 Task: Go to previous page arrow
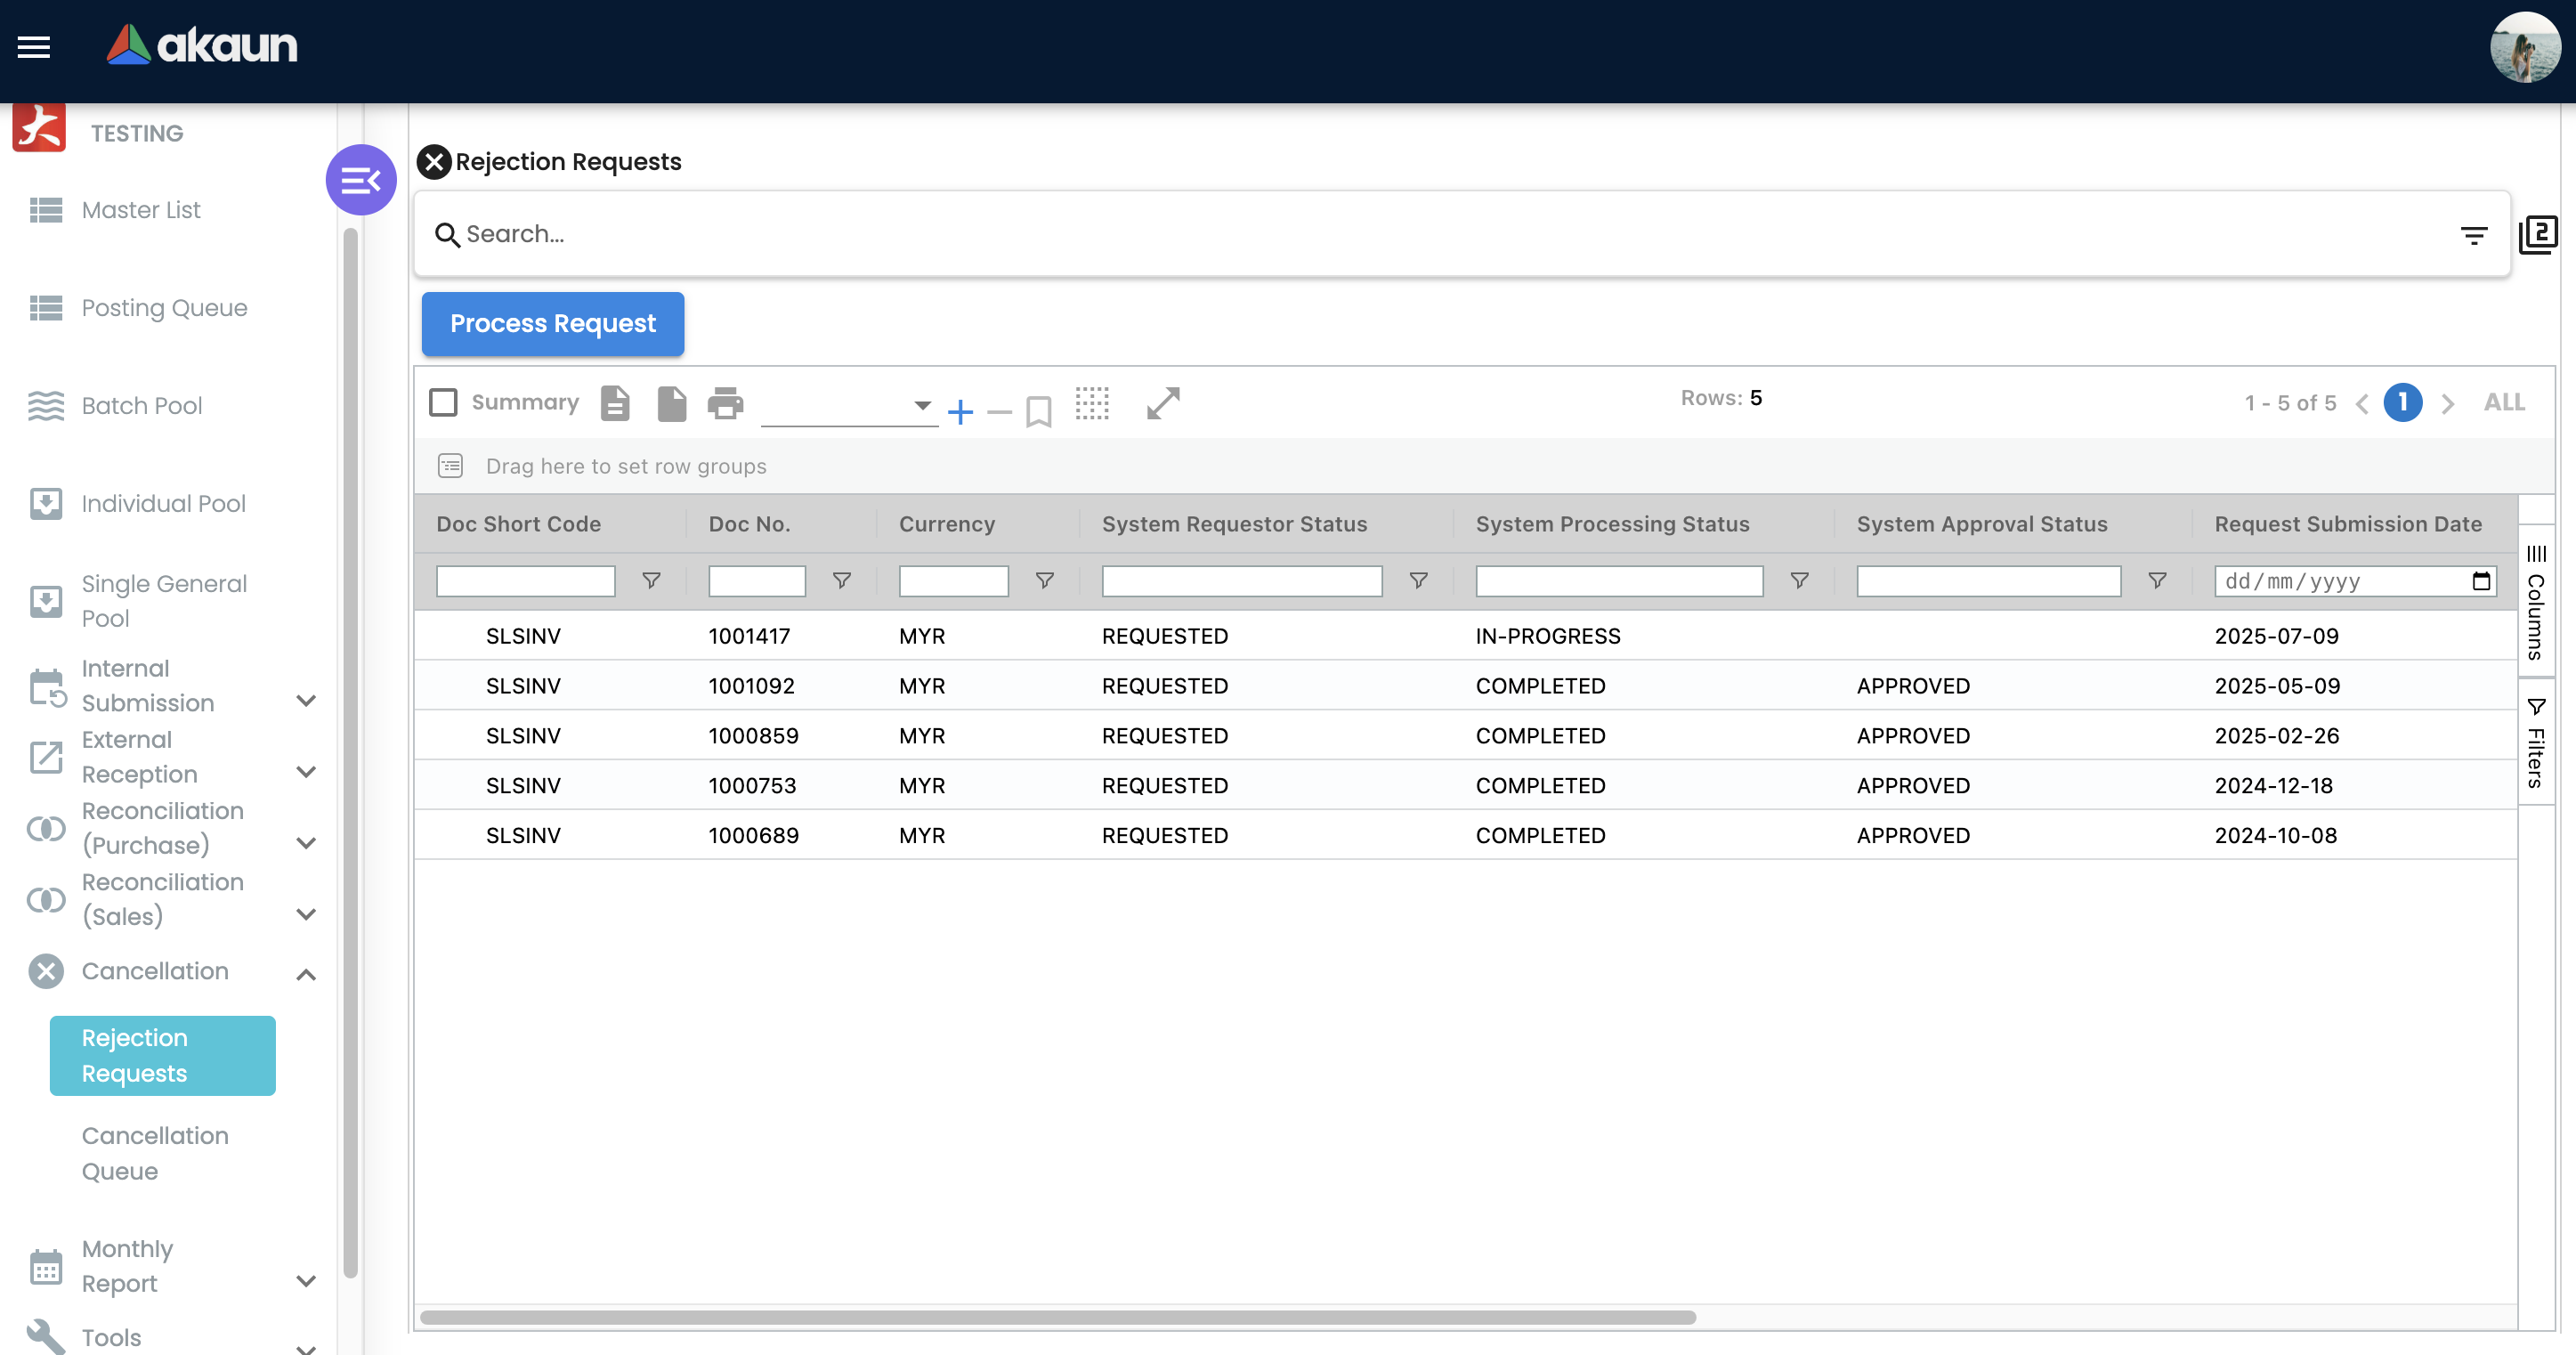coord(2362,404)
